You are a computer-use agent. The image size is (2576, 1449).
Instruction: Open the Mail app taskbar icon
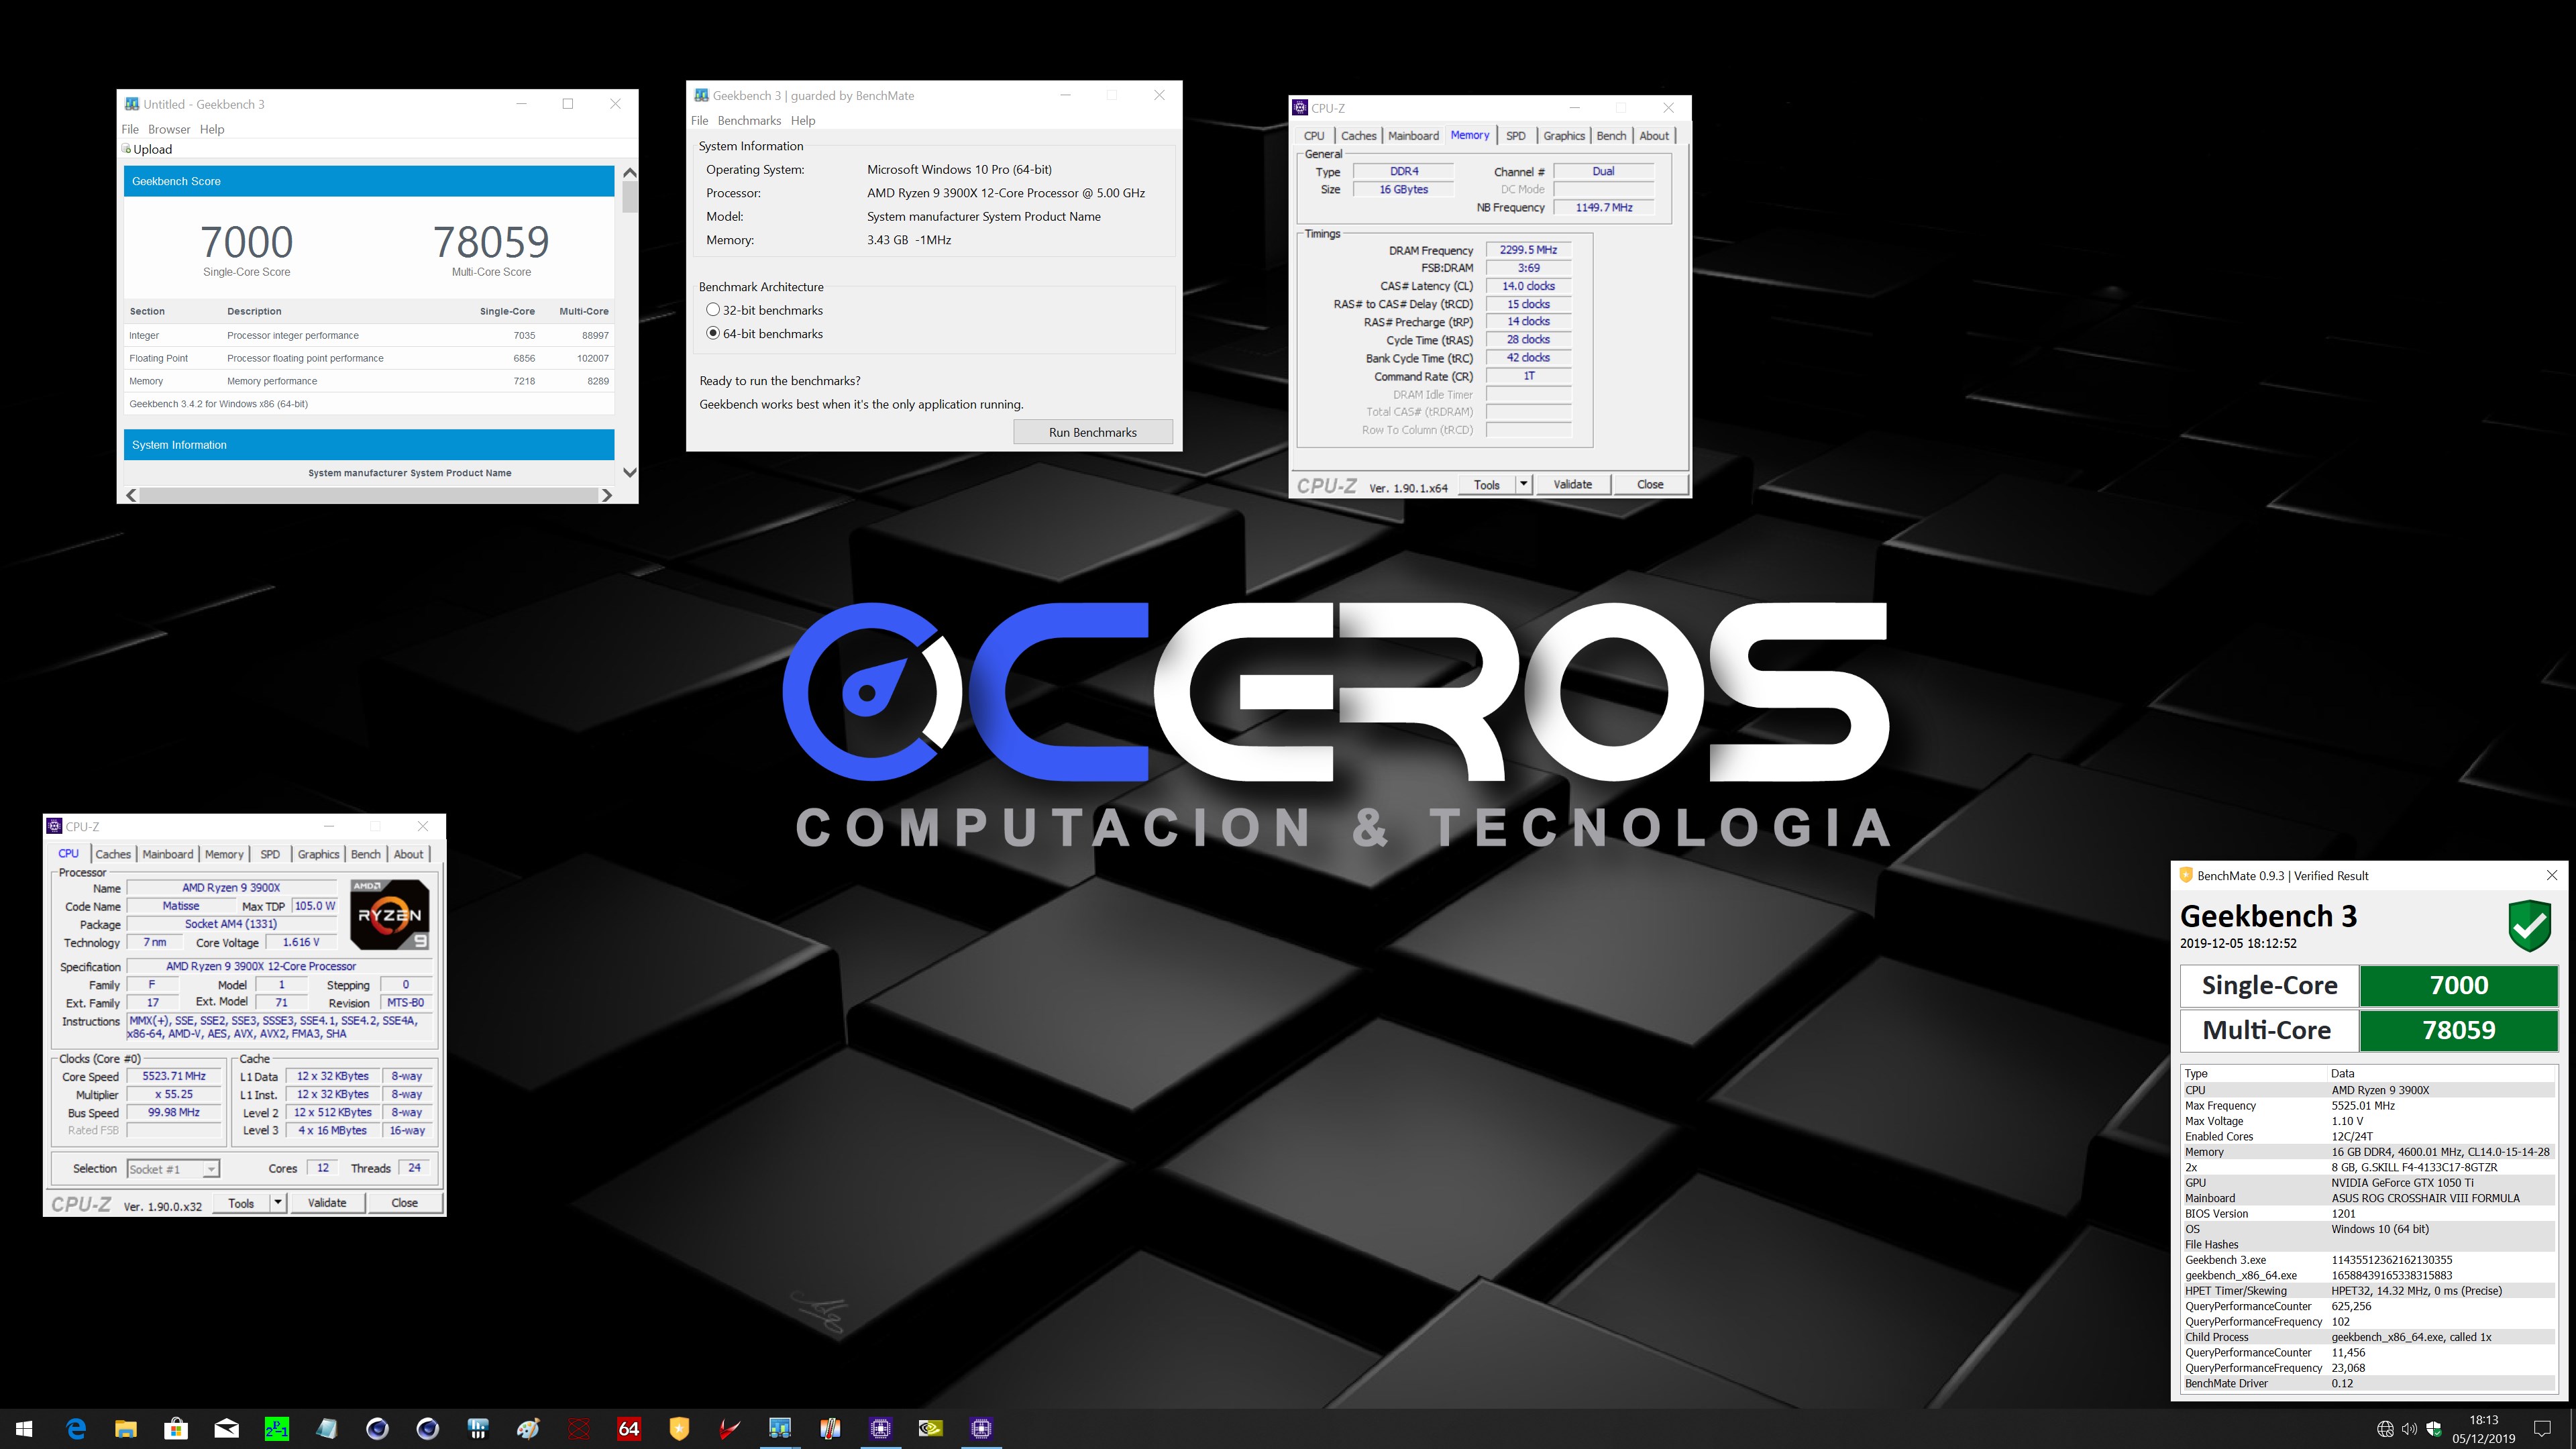click(x=227, y=1428)
